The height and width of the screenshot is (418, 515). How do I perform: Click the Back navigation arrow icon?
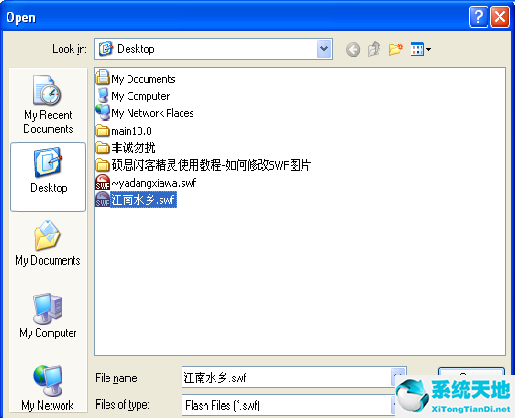[353, 50]
